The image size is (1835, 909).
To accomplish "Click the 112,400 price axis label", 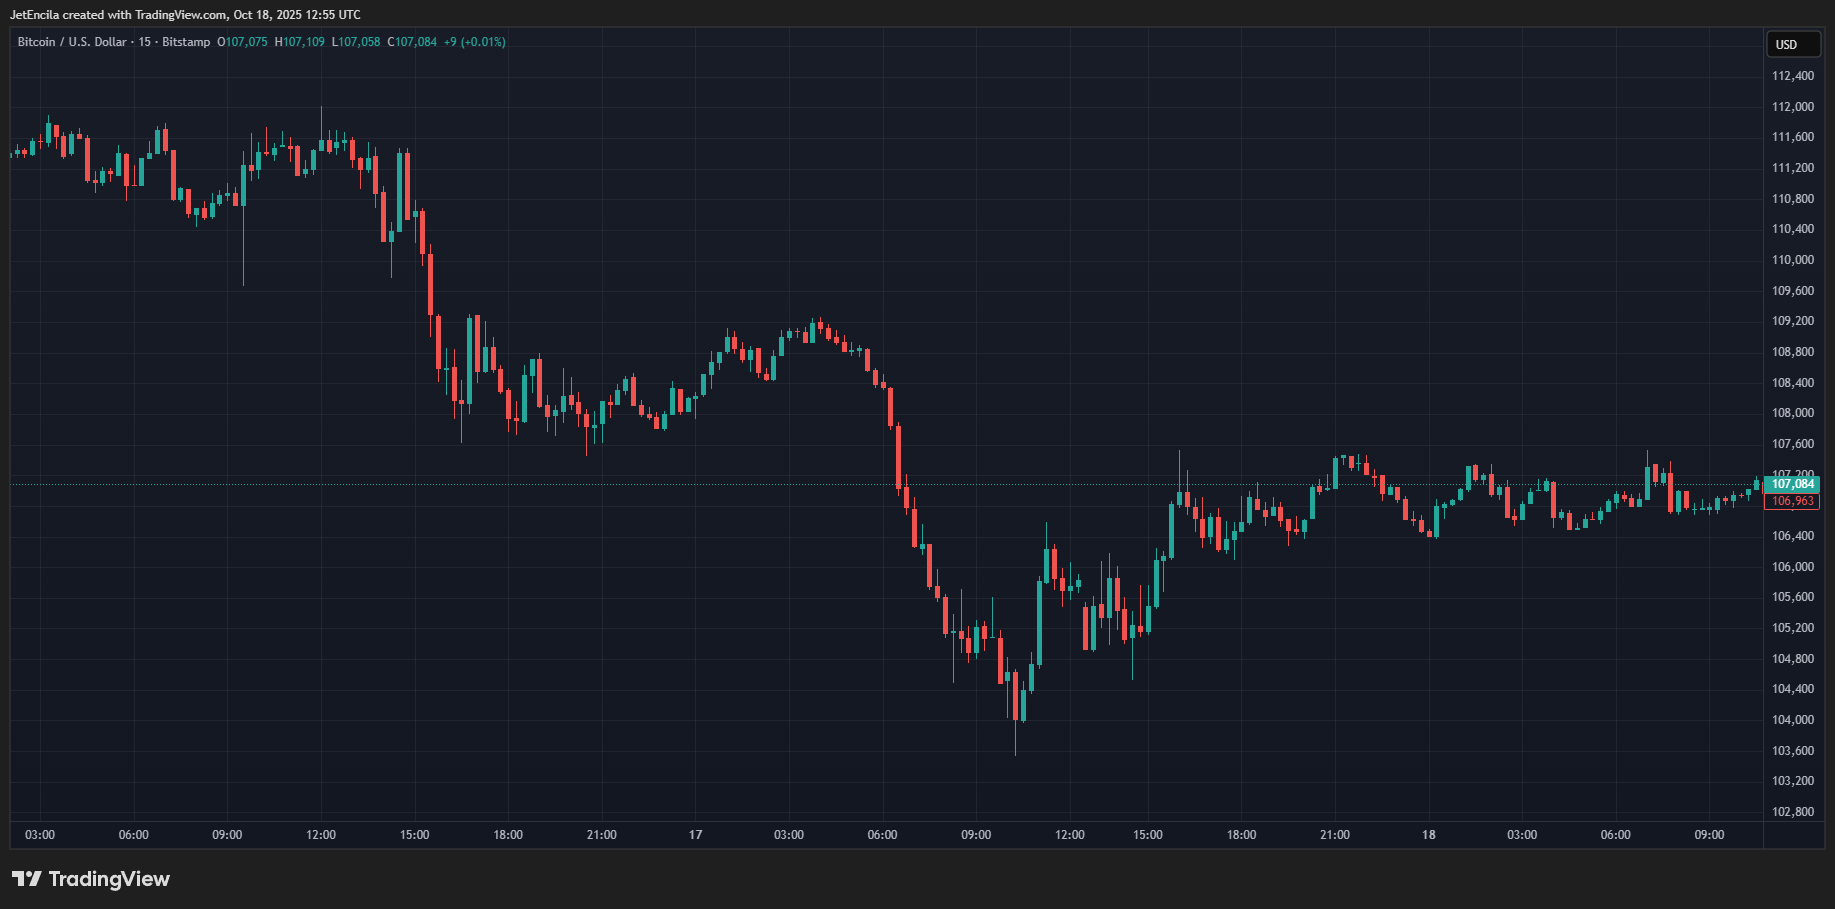I will 1793,76.
